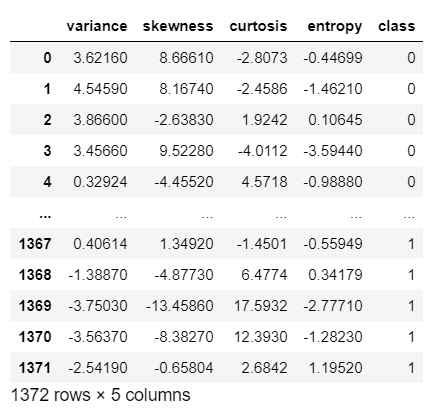Screen dimensions: 433x417
Task: Click variance value -1.38870
Action: point(98,275)
